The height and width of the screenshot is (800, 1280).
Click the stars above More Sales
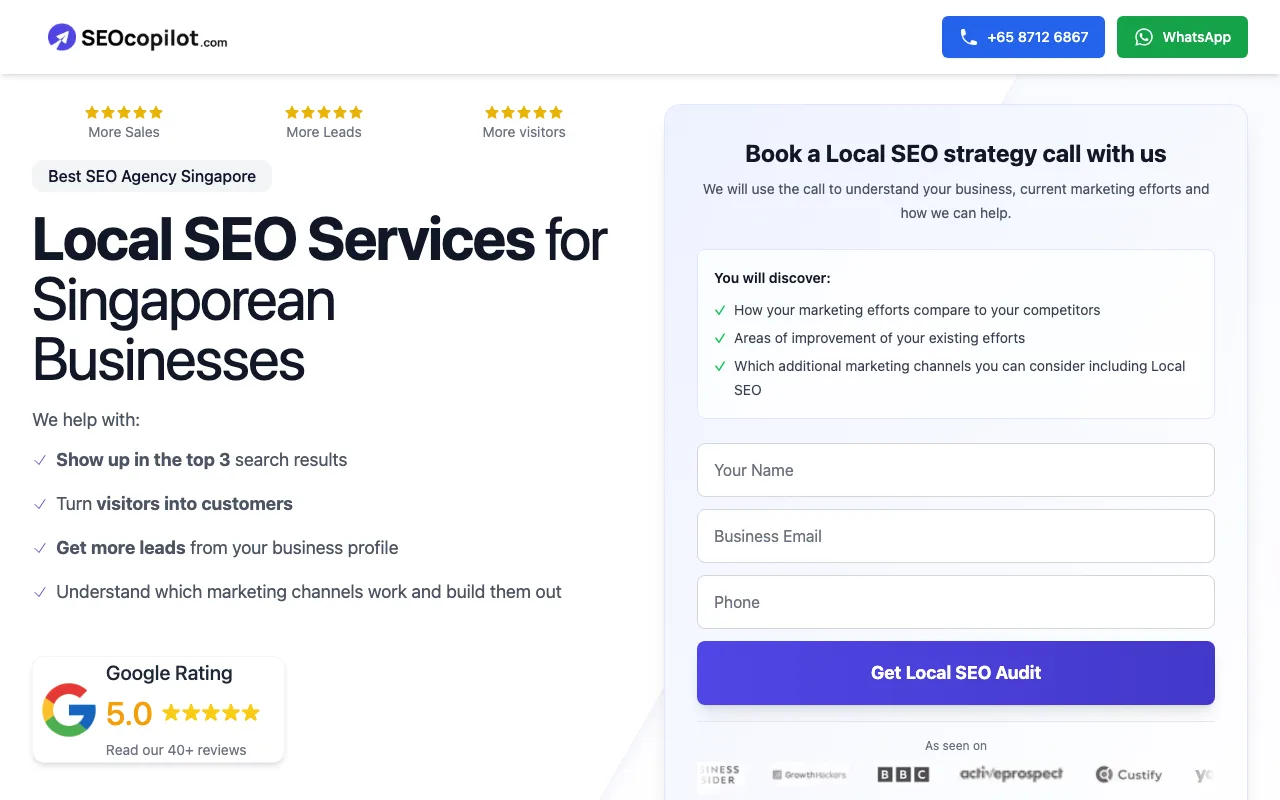point(124,112)
